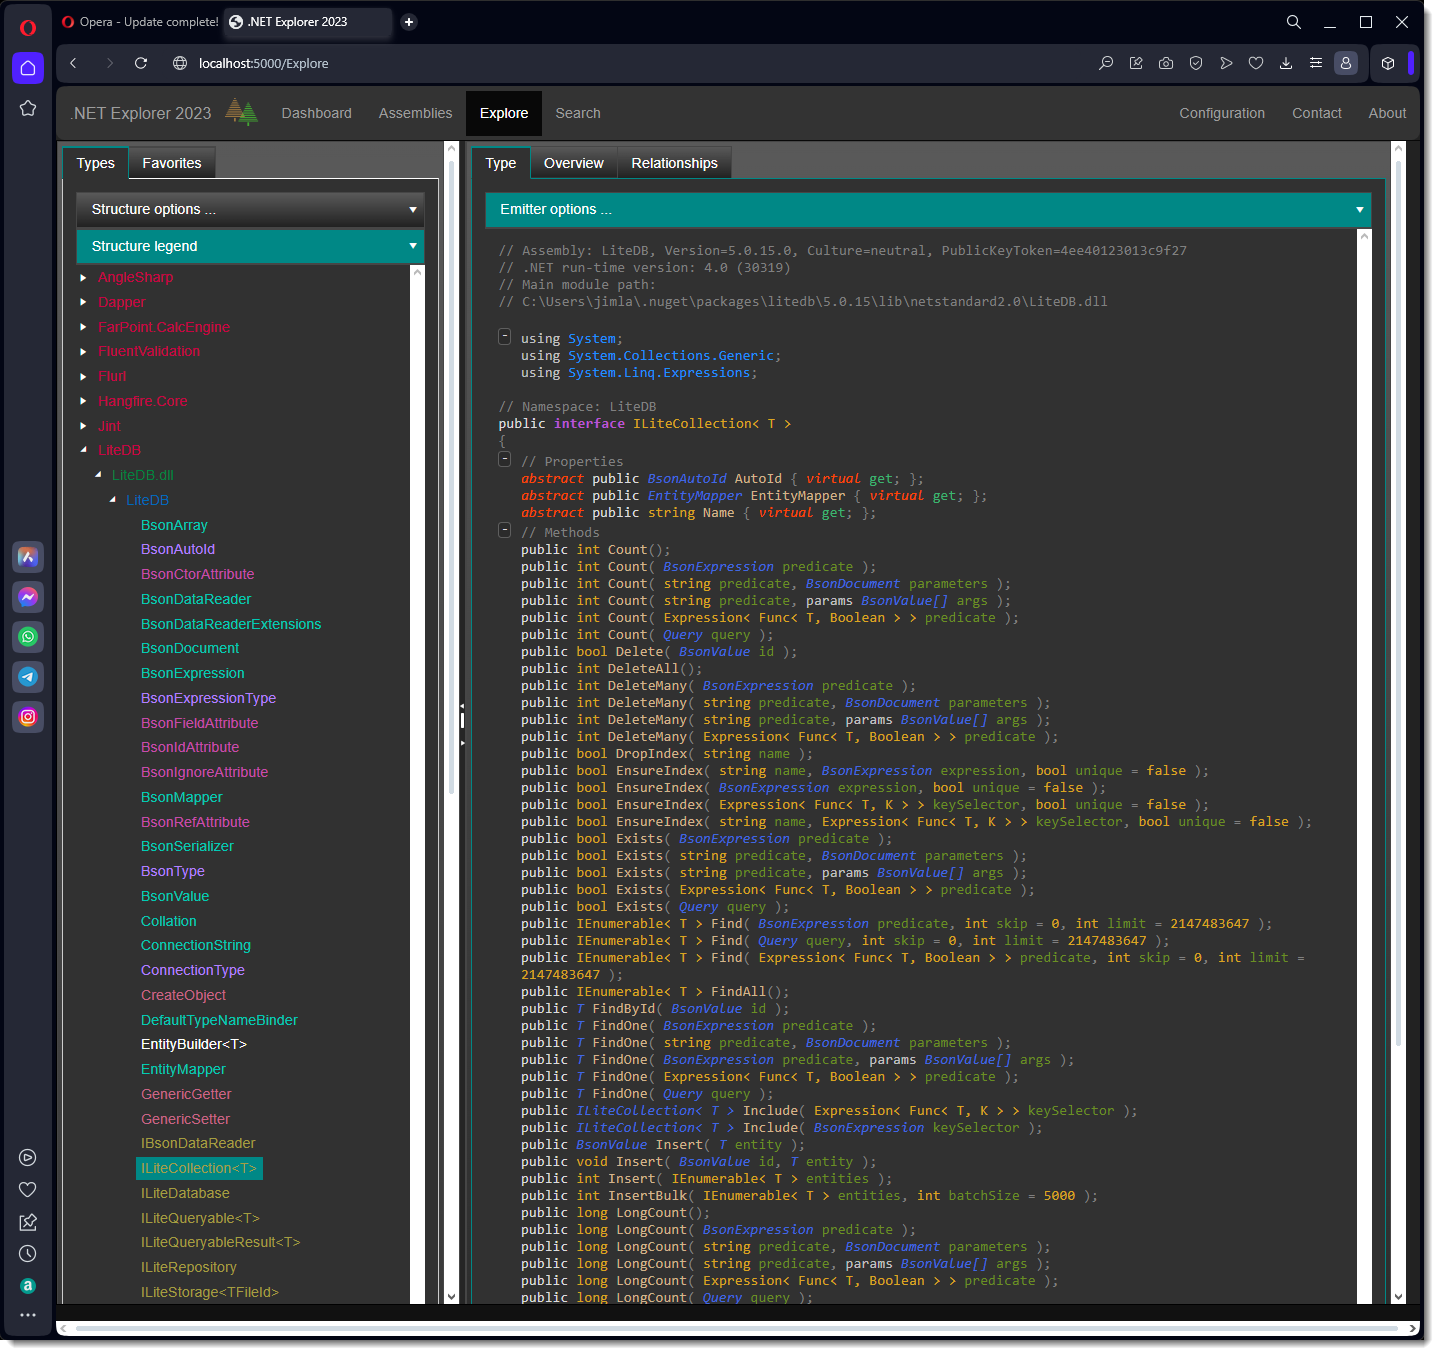Viewport: 1439px width, 1355px height.
Task: Click the .NET Explorer tree logo
Action: tap(241, 112)
